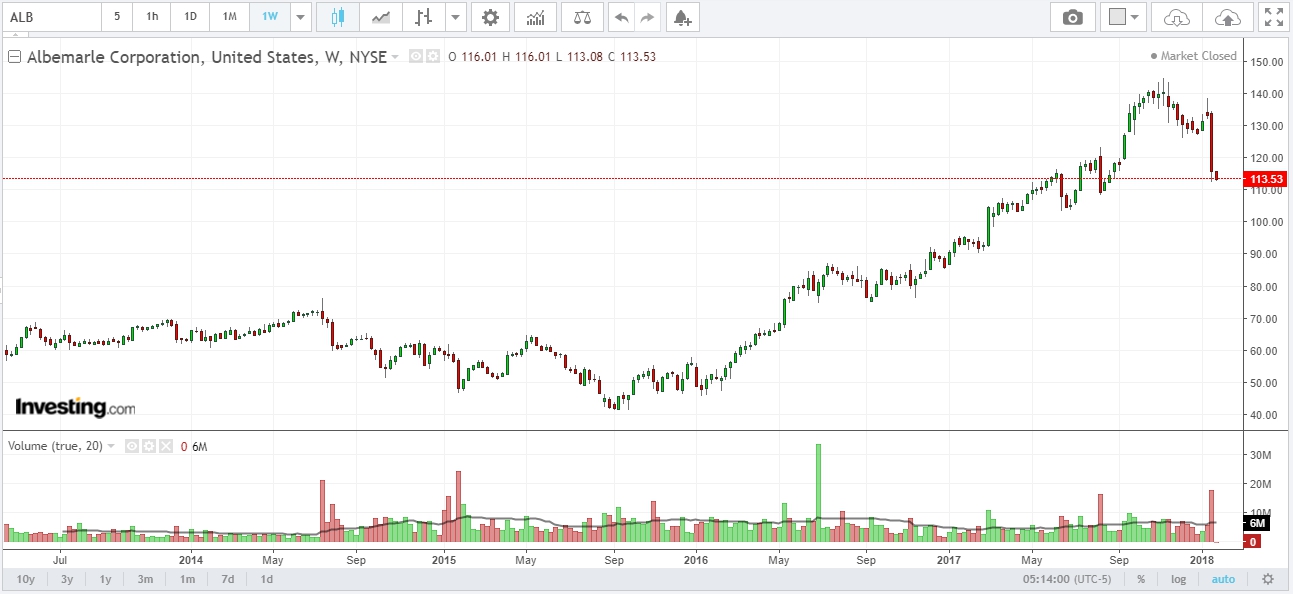Click the Volume (true, 20) label
This screenshot has height=594, width=1293.
tap(55, 446)
